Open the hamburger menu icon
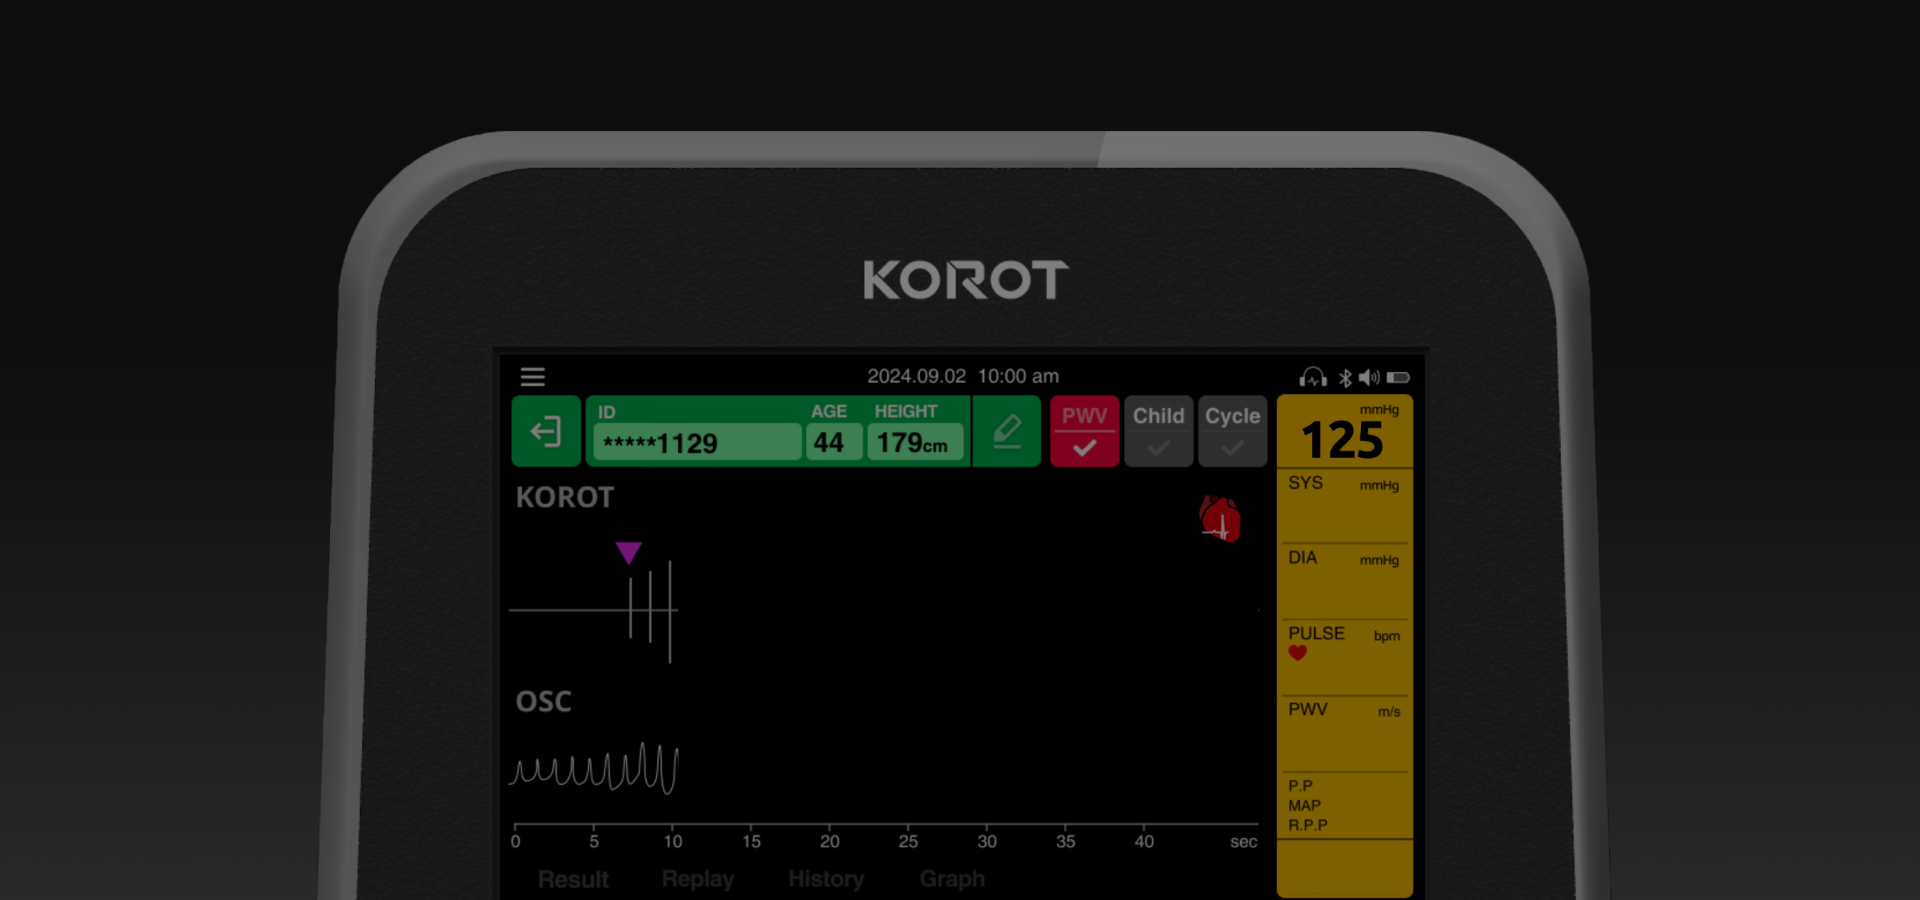 532,377
